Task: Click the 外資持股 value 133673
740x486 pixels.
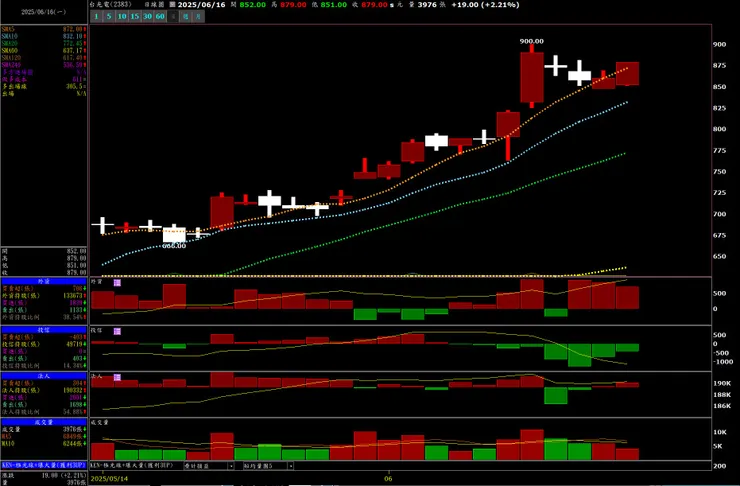Action: pyautogui.click(x=73, y=296)
